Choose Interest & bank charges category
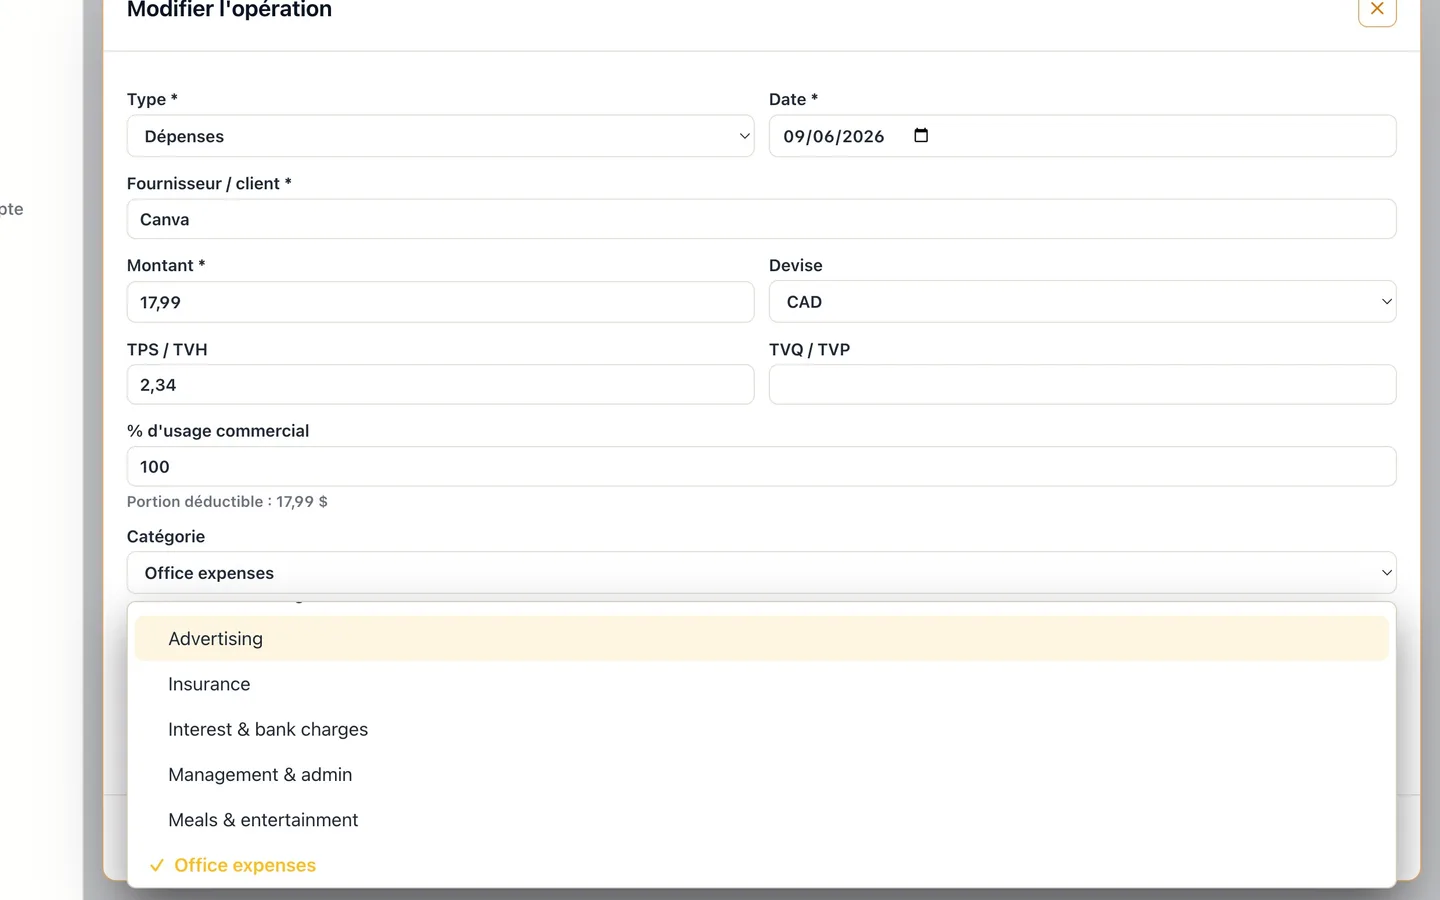The image size is (1440, 900). point(761,729)
